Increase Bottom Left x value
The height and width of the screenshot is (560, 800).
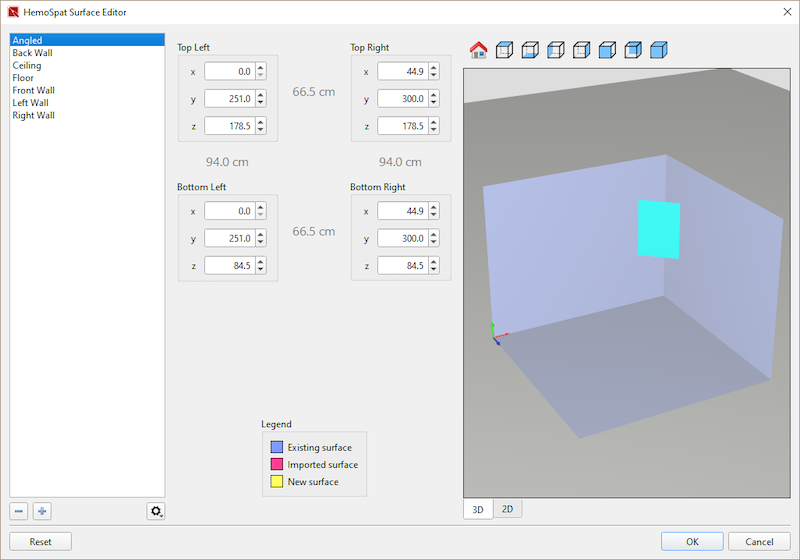261,208
